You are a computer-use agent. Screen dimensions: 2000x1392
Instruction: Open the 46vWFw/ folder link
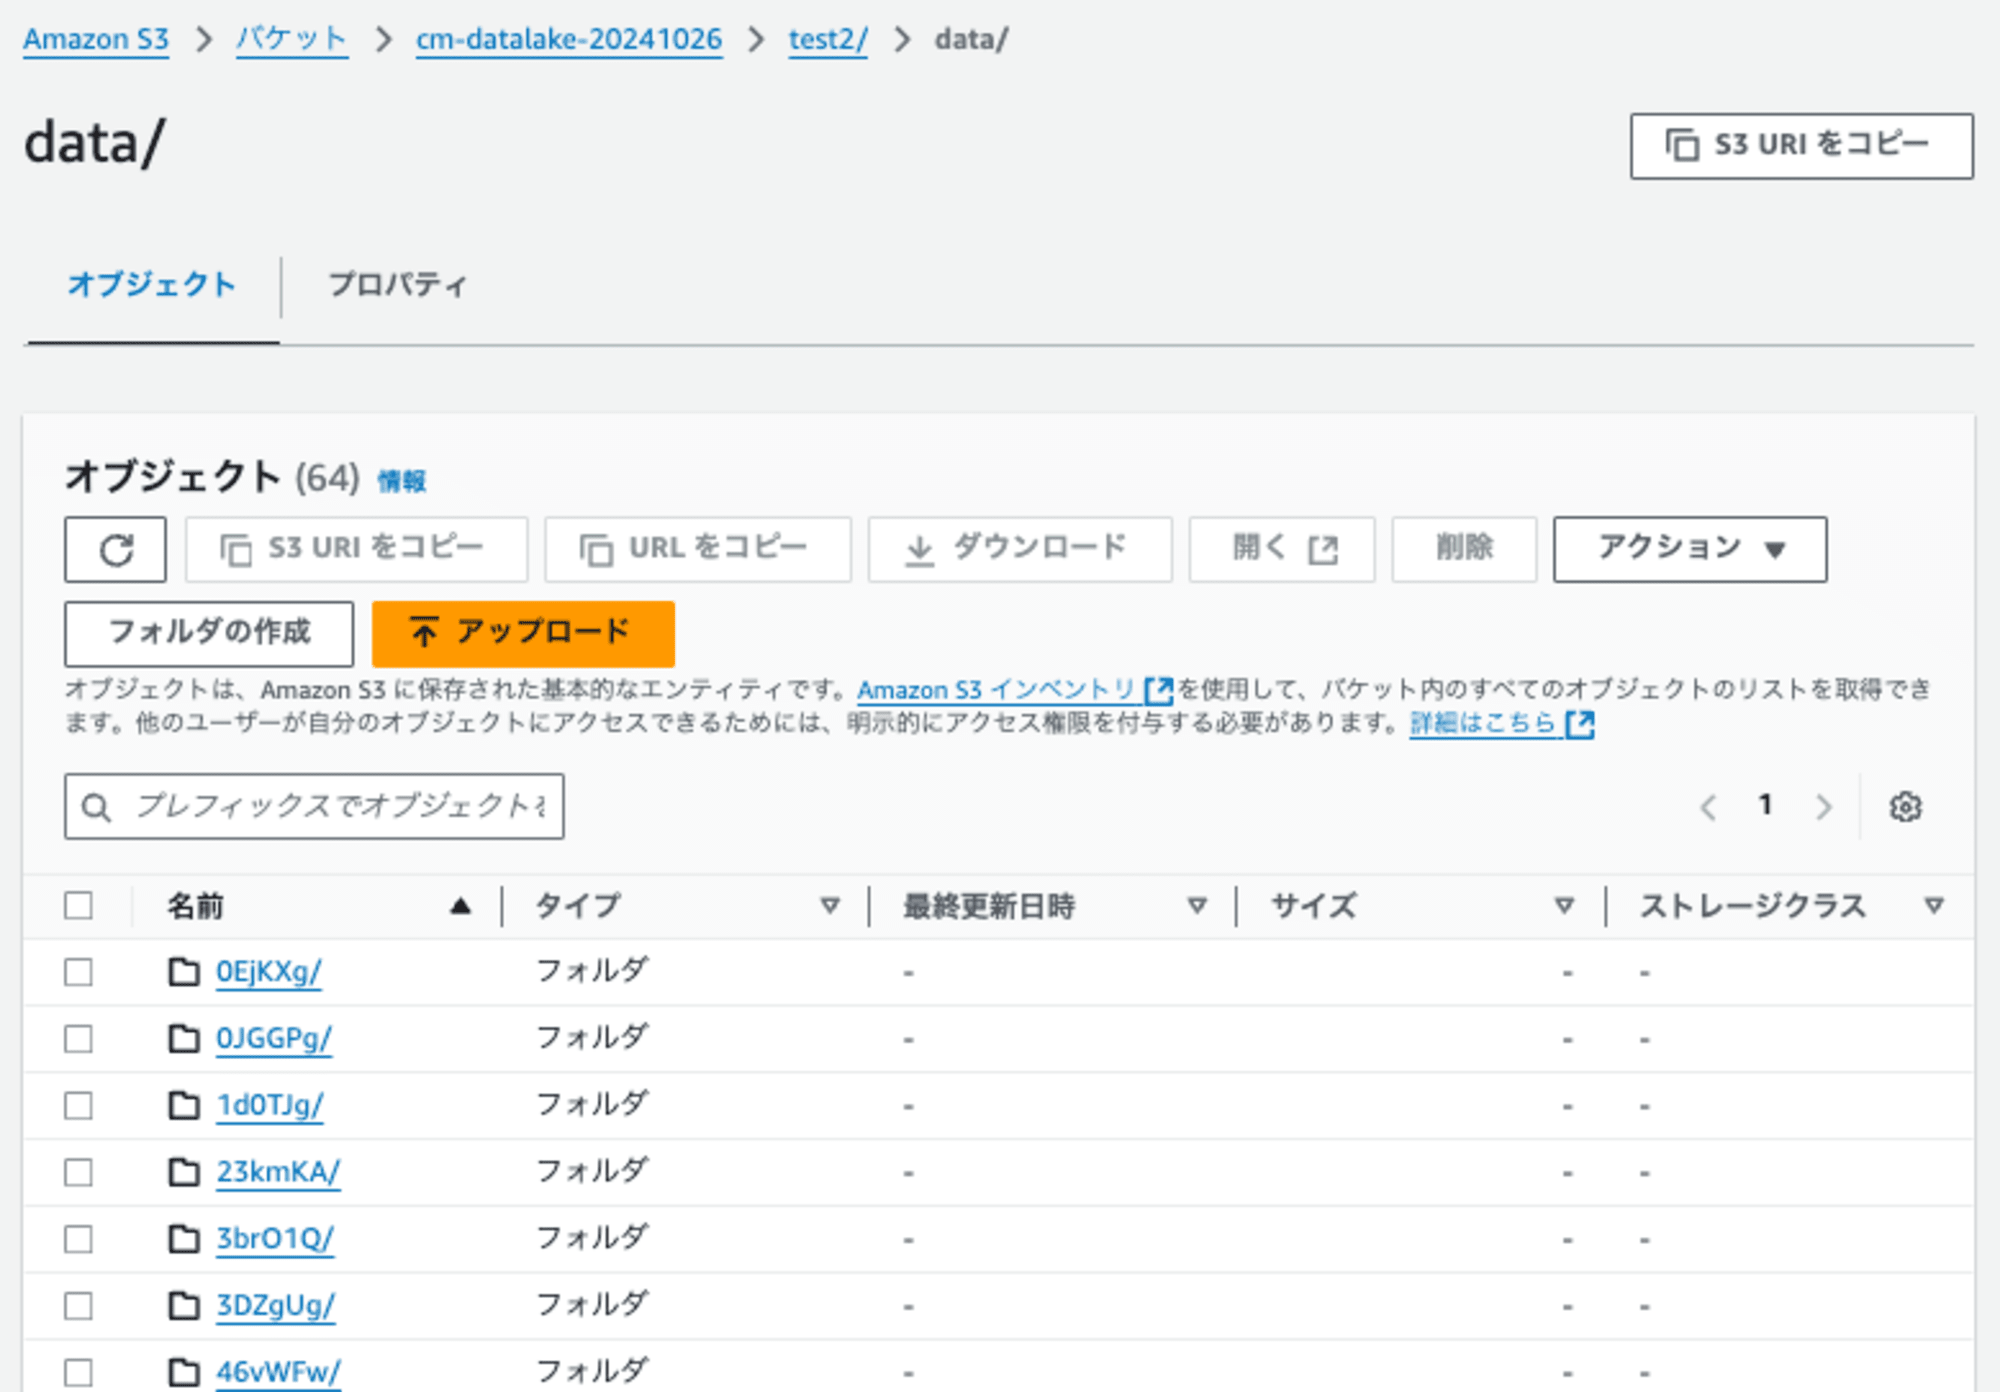(279, 1372)
